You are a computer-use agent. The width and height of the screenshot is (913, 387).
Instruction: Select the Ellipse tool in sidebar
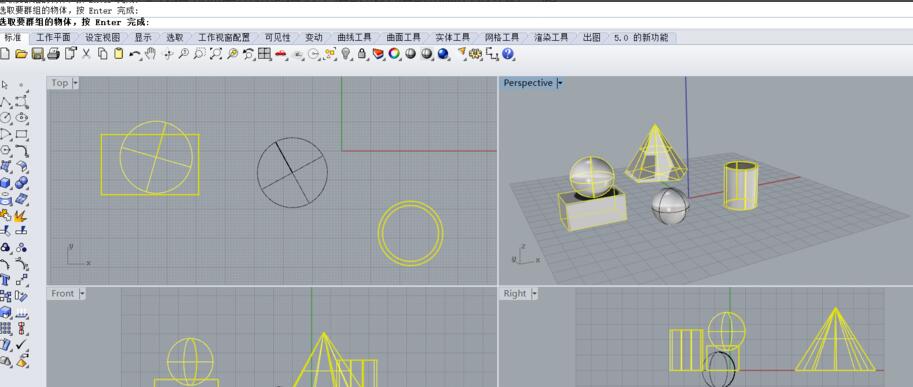click(22, 118)
